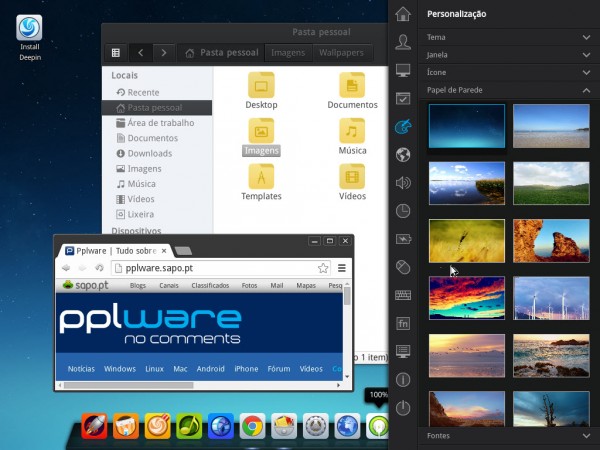This screenshot has width=600, height=450.
Task: Toggle file manager icon view button
Action: point(116,53)
